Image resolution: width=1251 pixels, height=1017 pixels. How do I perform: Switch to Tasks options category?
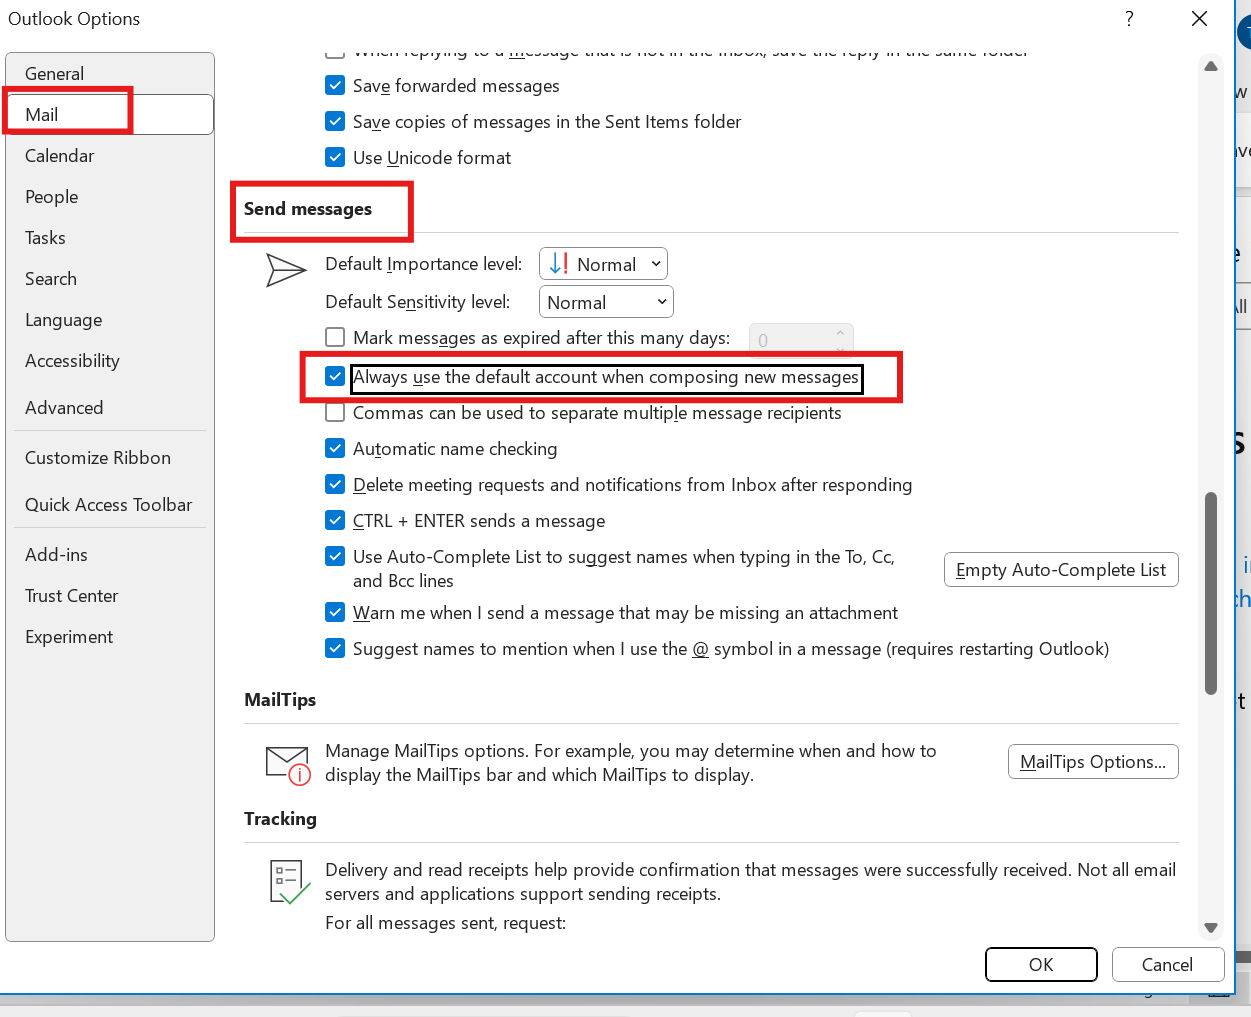(110, 238)
